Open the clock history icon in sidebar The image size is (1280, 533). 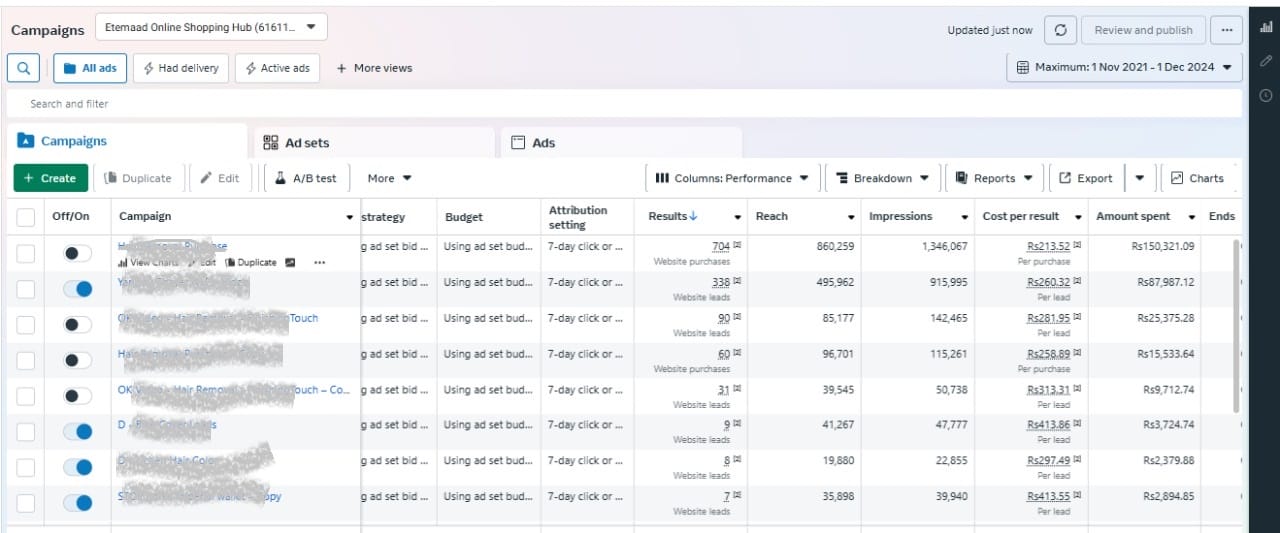coord(1266,95)
